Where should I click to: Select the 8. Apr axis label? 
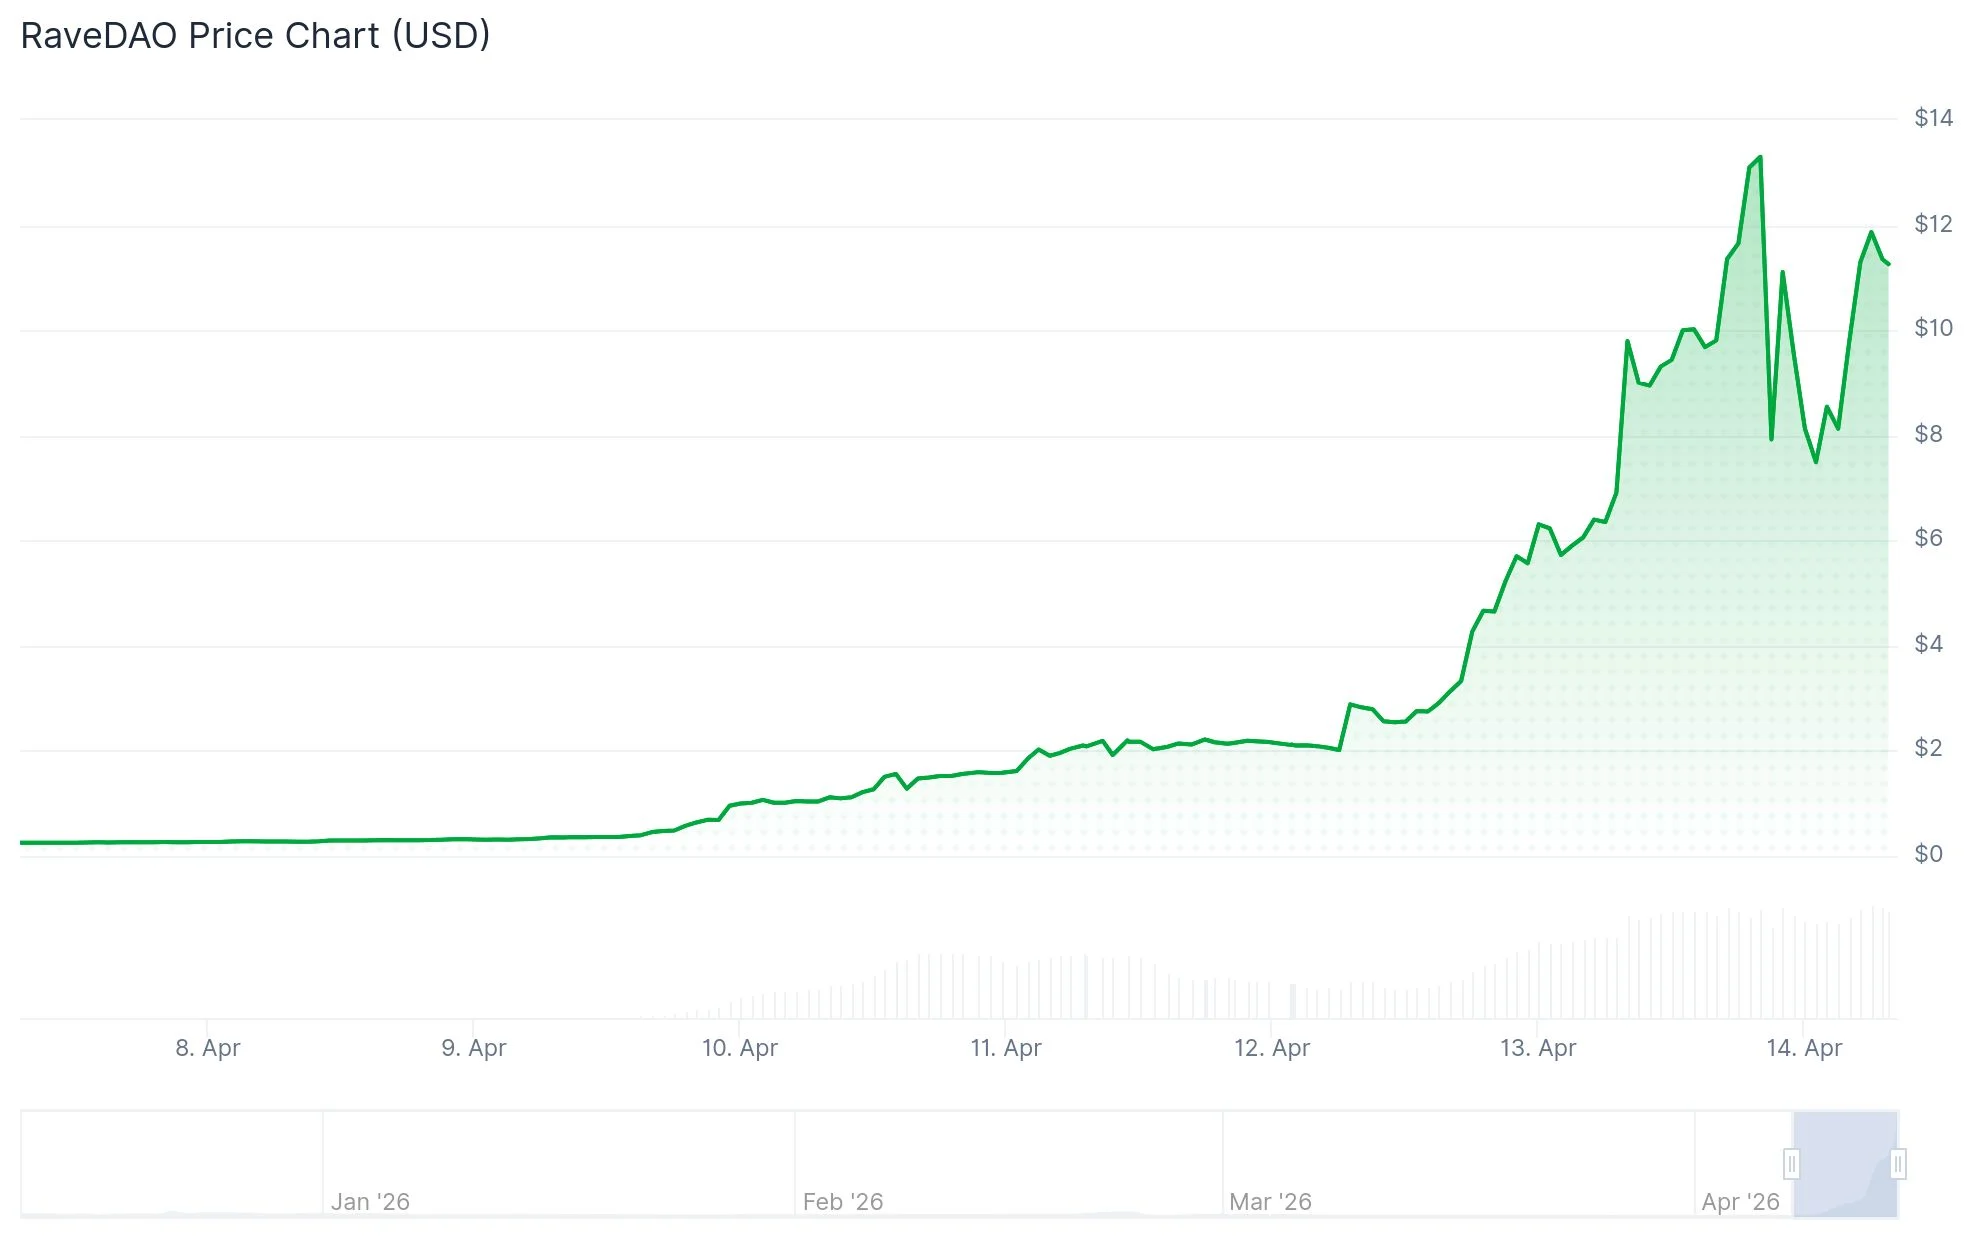[x=206, y=1049]
